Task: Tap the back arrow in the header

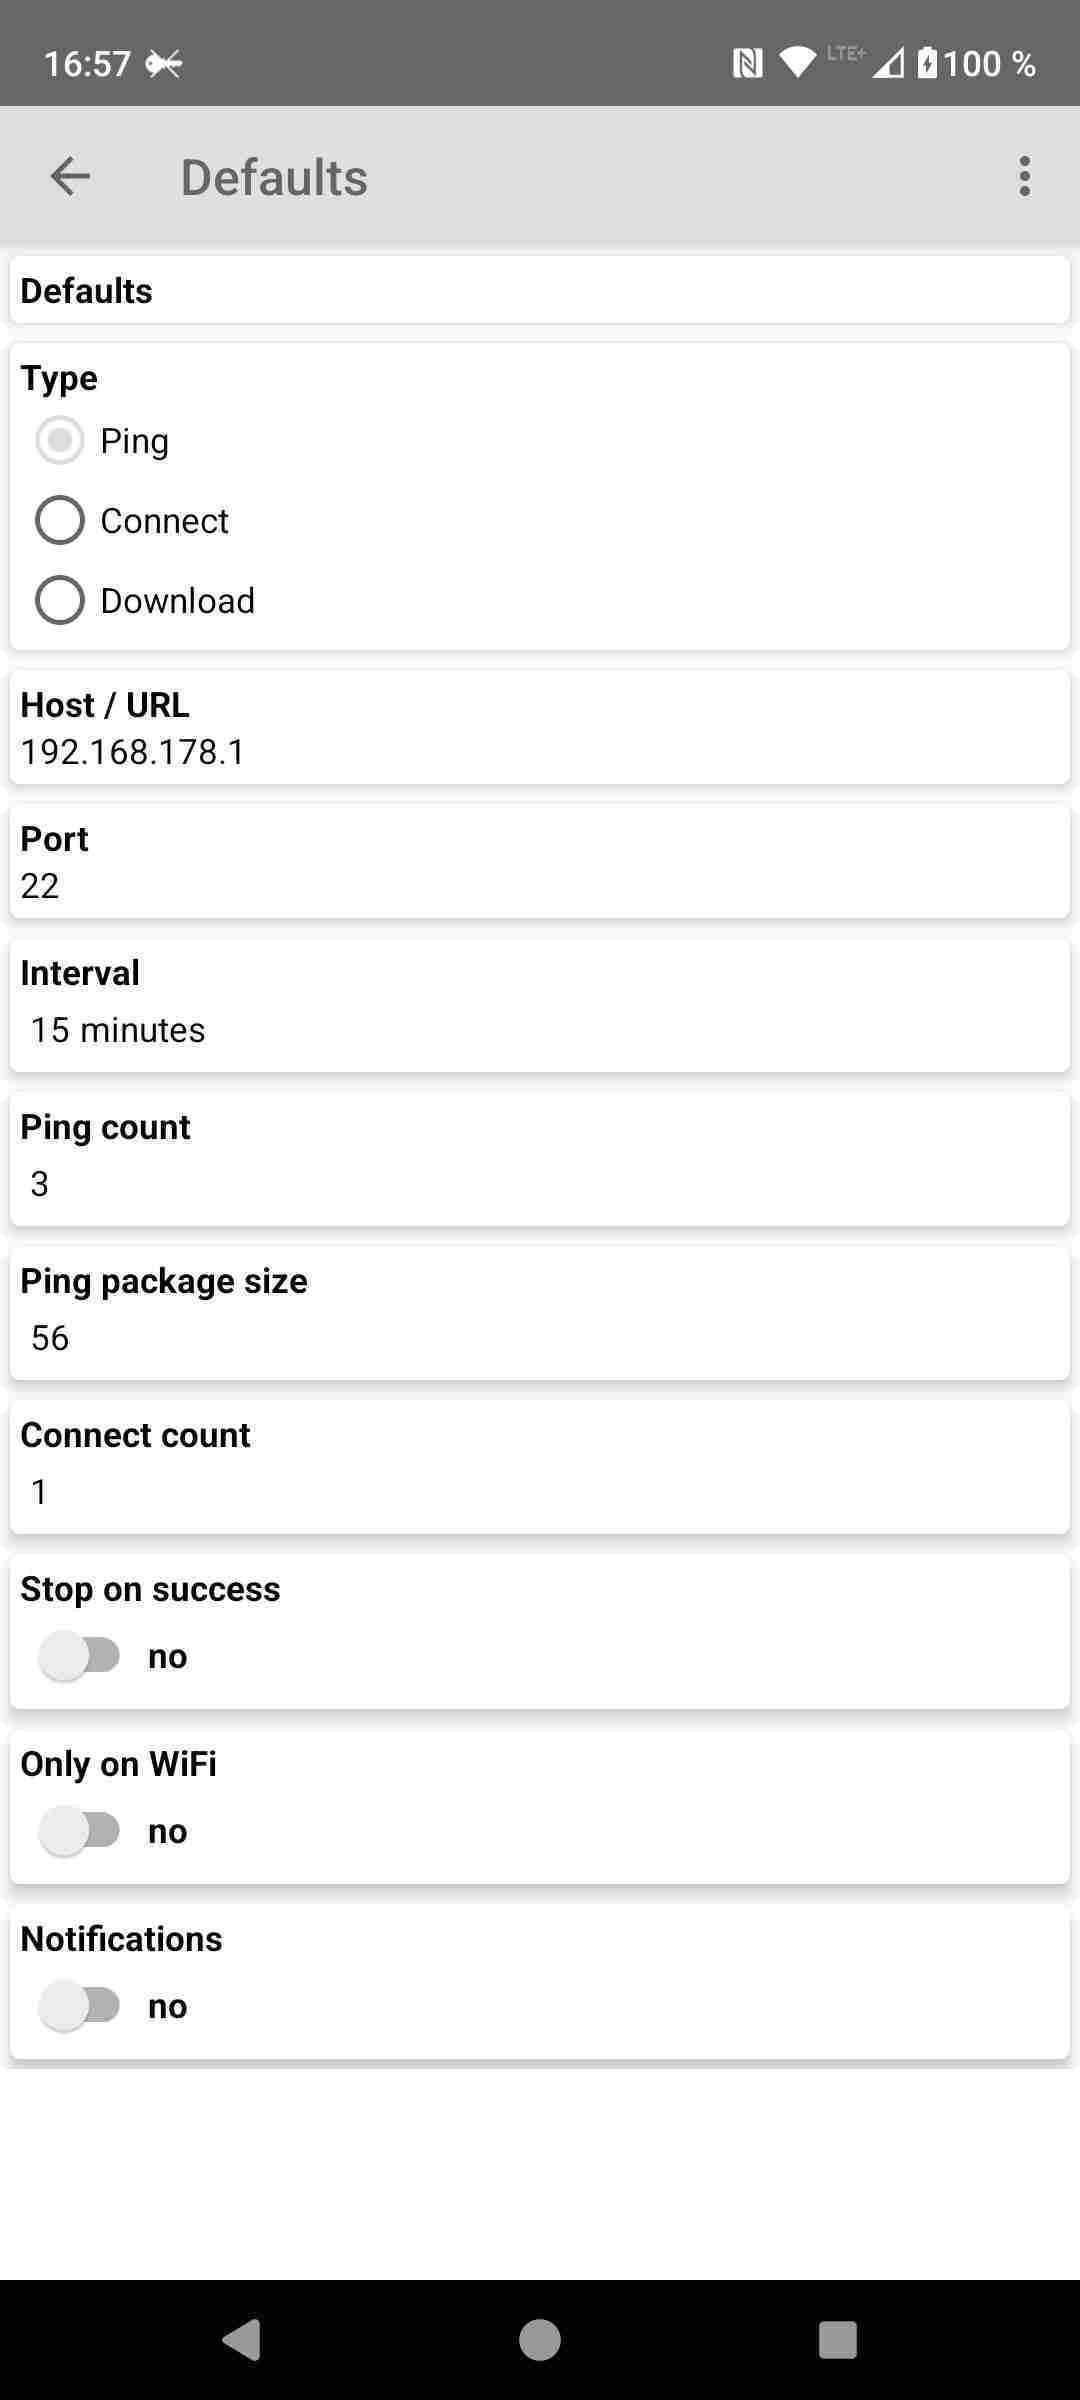Action: (70, 177)
